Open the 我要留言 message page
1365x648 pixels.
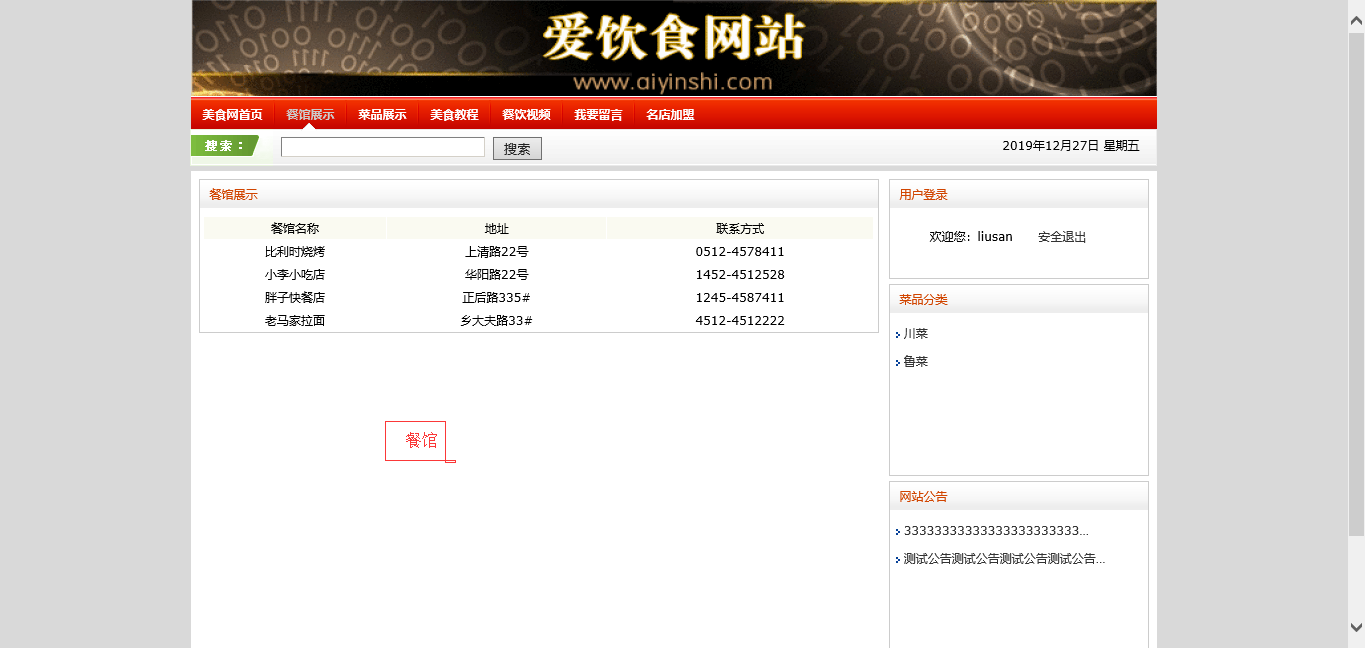coord(598,115)
